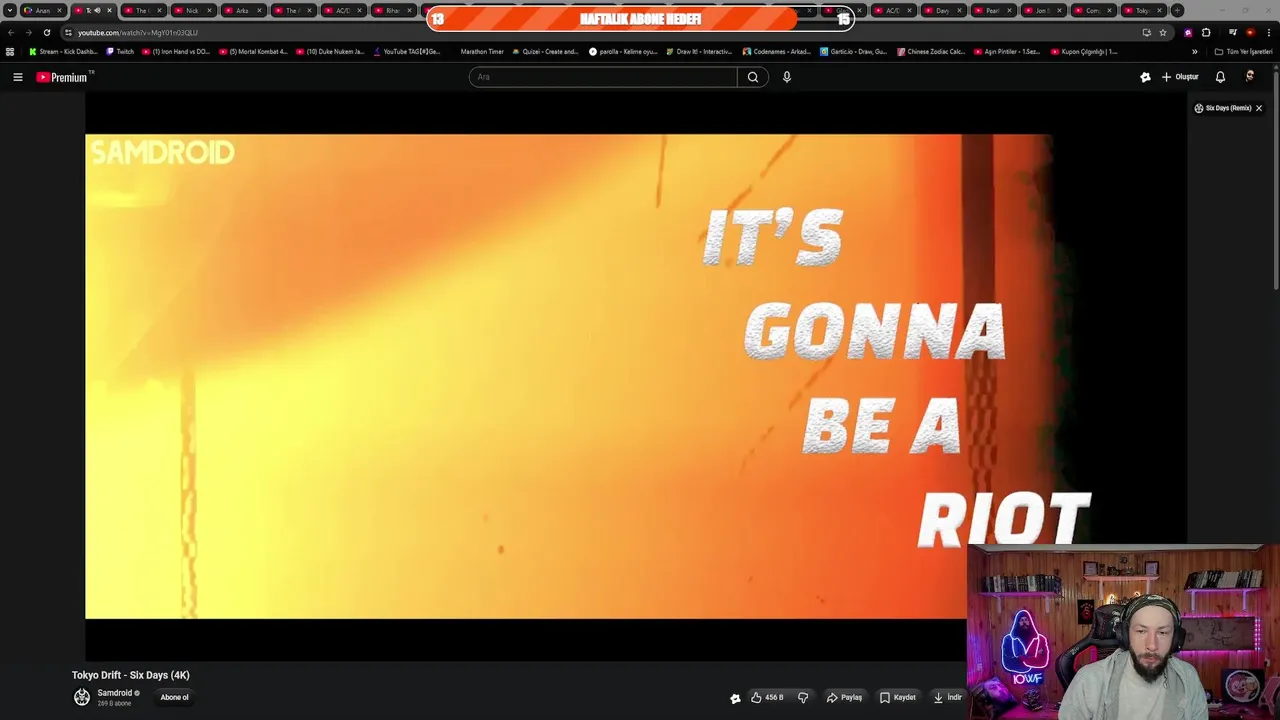Open the browser profile avatar in toolbar
The height and width of the screenshot is (720, 1280).
coord(1250,32)
